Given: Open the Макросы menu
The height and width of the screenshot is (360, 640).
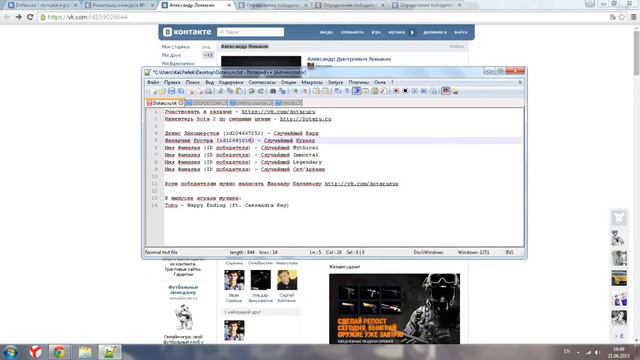Looking at the screenshot, I should pyautogui.click(x=312, y=82).
